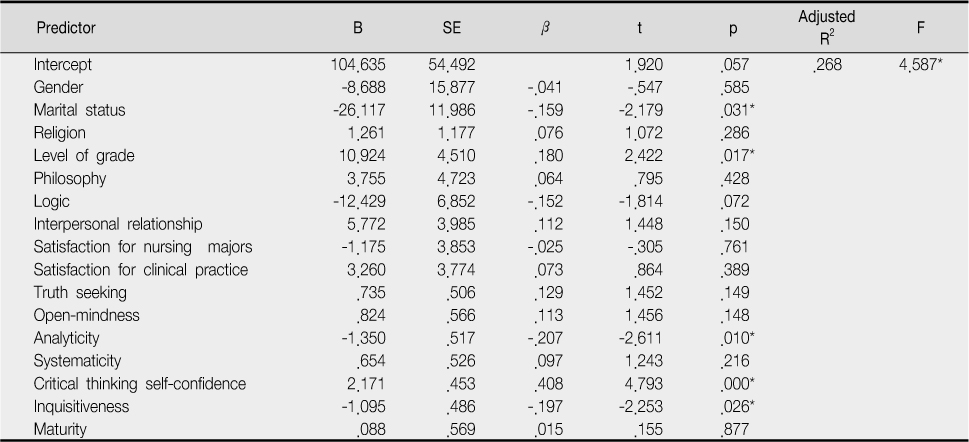
Task: Click the Adjusted R² value .268
Action: [827, 64]
